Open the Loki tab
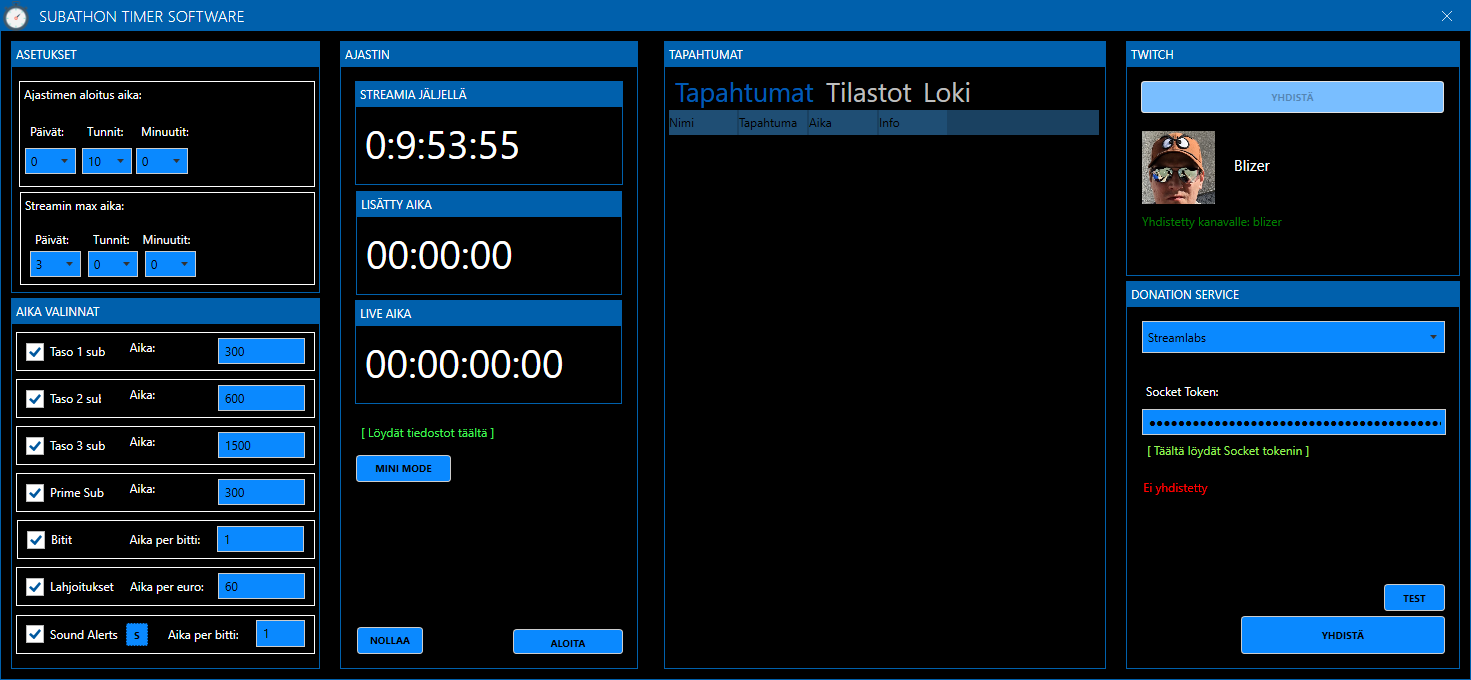1471x680 pixels. (946, 93)
